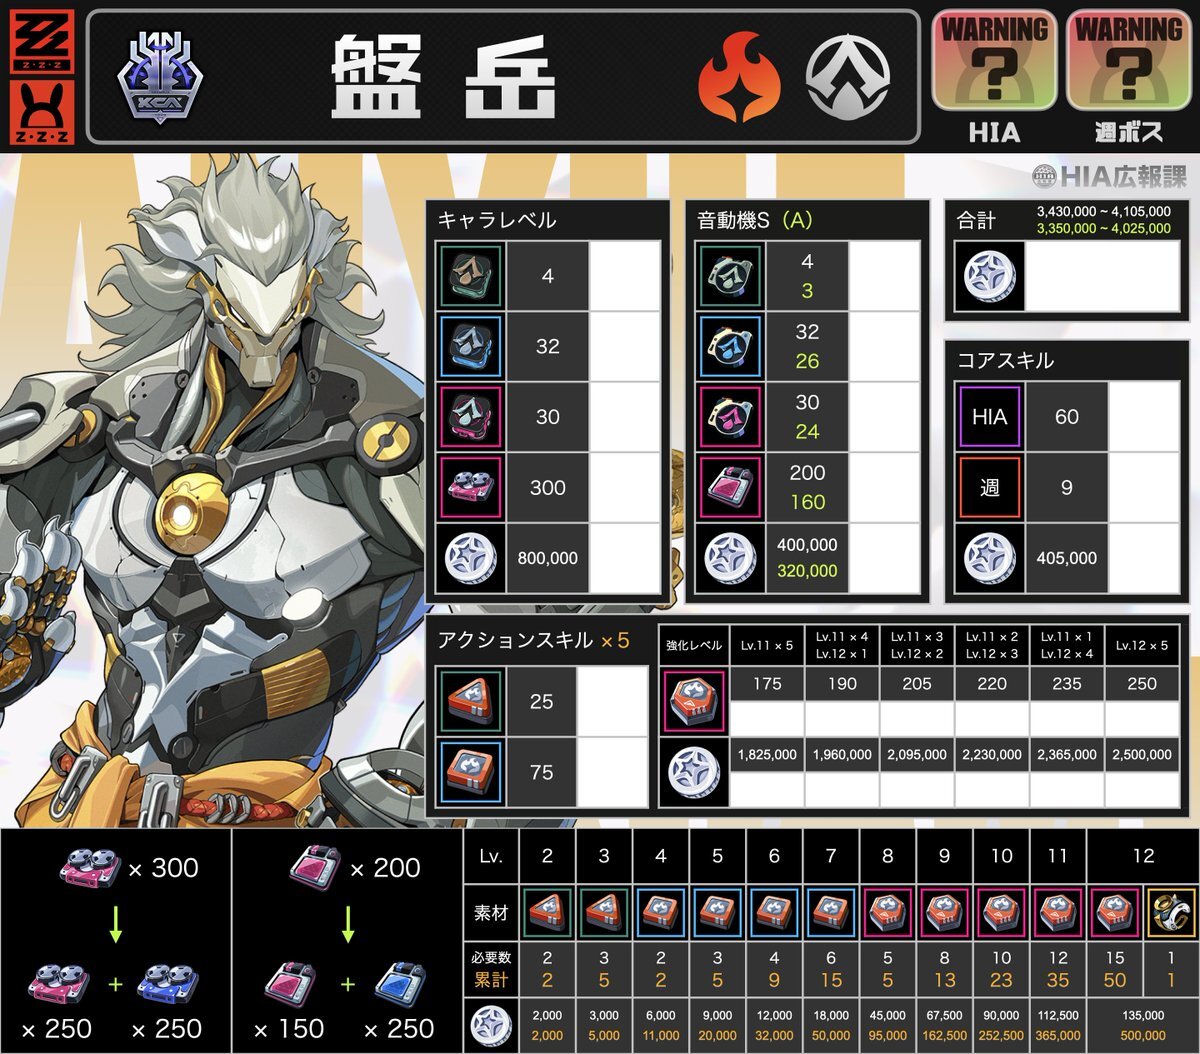Viewport: 1200px width, 1054px height.
Task: Click the red bunny icon below ZZZ logo
Action: pyautogui.click(x=41, y=112)
